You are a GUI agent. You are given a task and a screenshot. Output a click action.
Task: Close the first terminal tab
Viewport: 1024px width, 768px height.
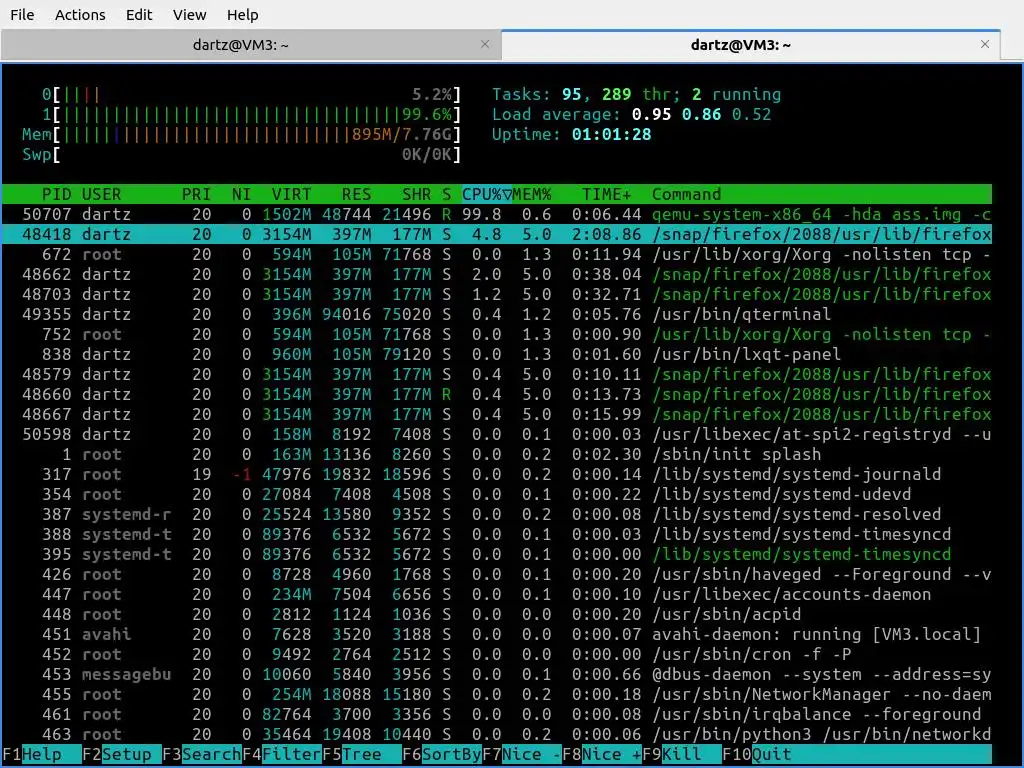coord(485,44)
